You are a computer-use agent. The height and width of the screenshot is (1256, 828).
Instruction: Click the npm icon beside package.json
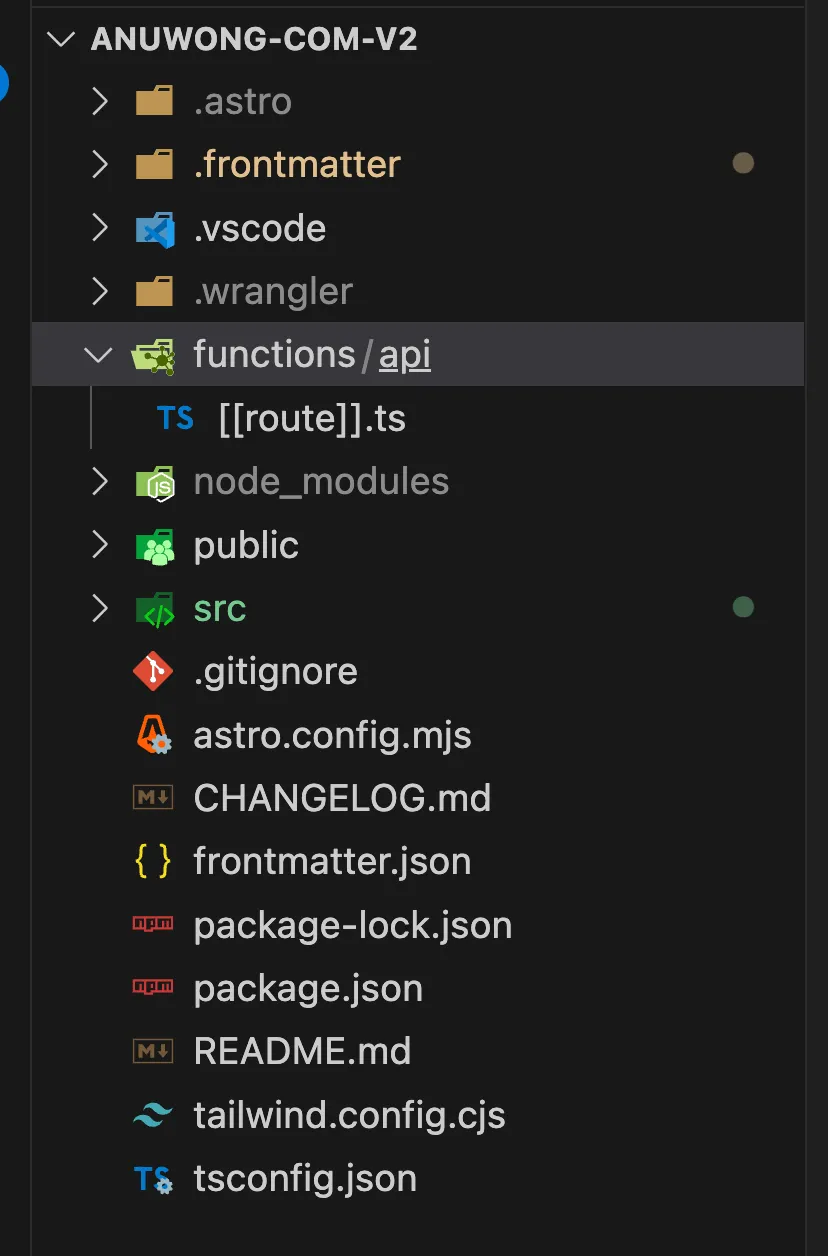pos(153,988)
